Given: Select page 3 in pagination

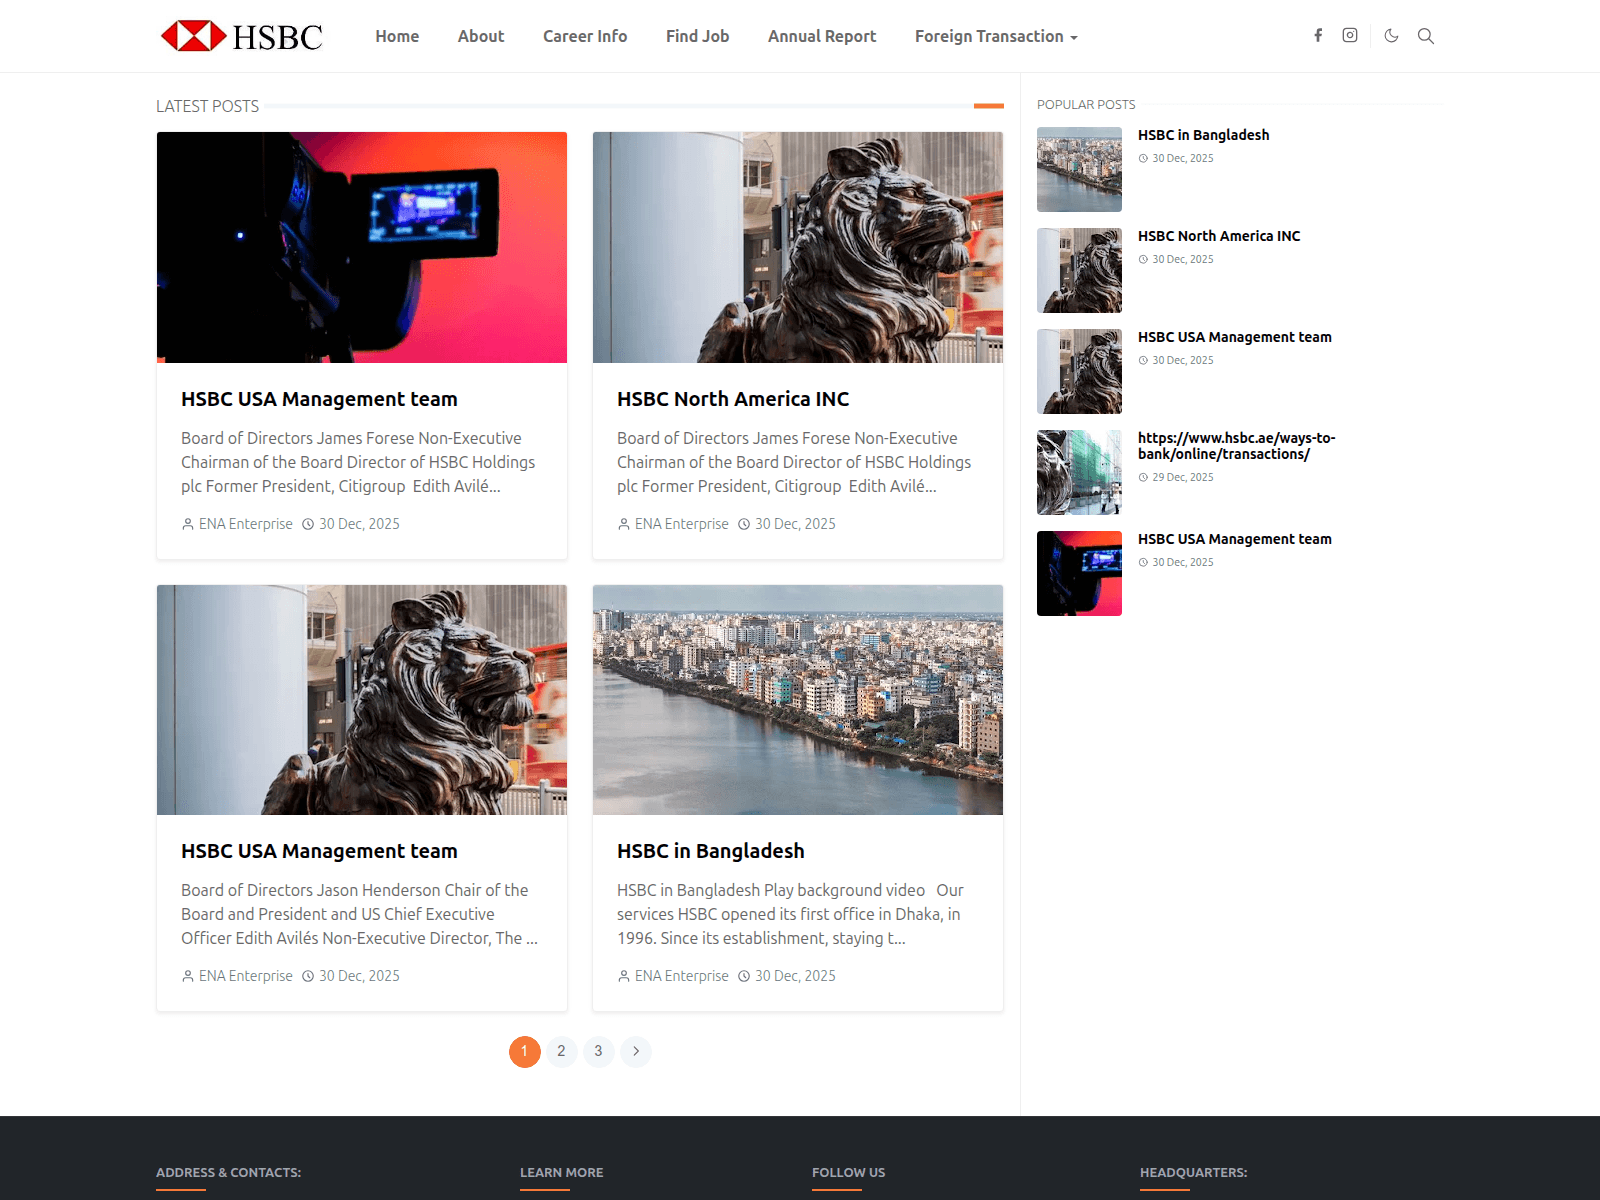Looking at the screenshot, I should pyautogui.click(x=598, y=1051).
